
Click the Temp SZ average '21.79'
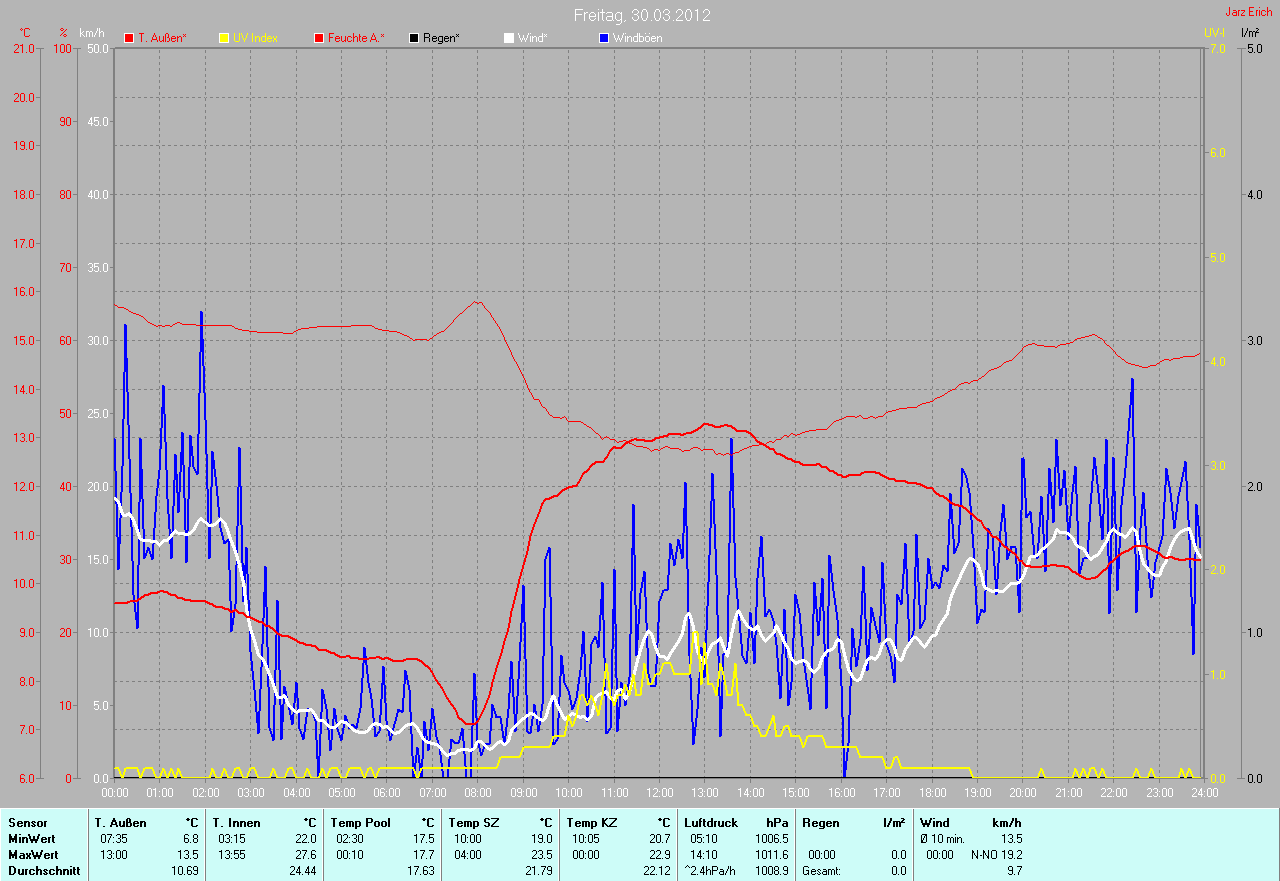click(539, 871)
